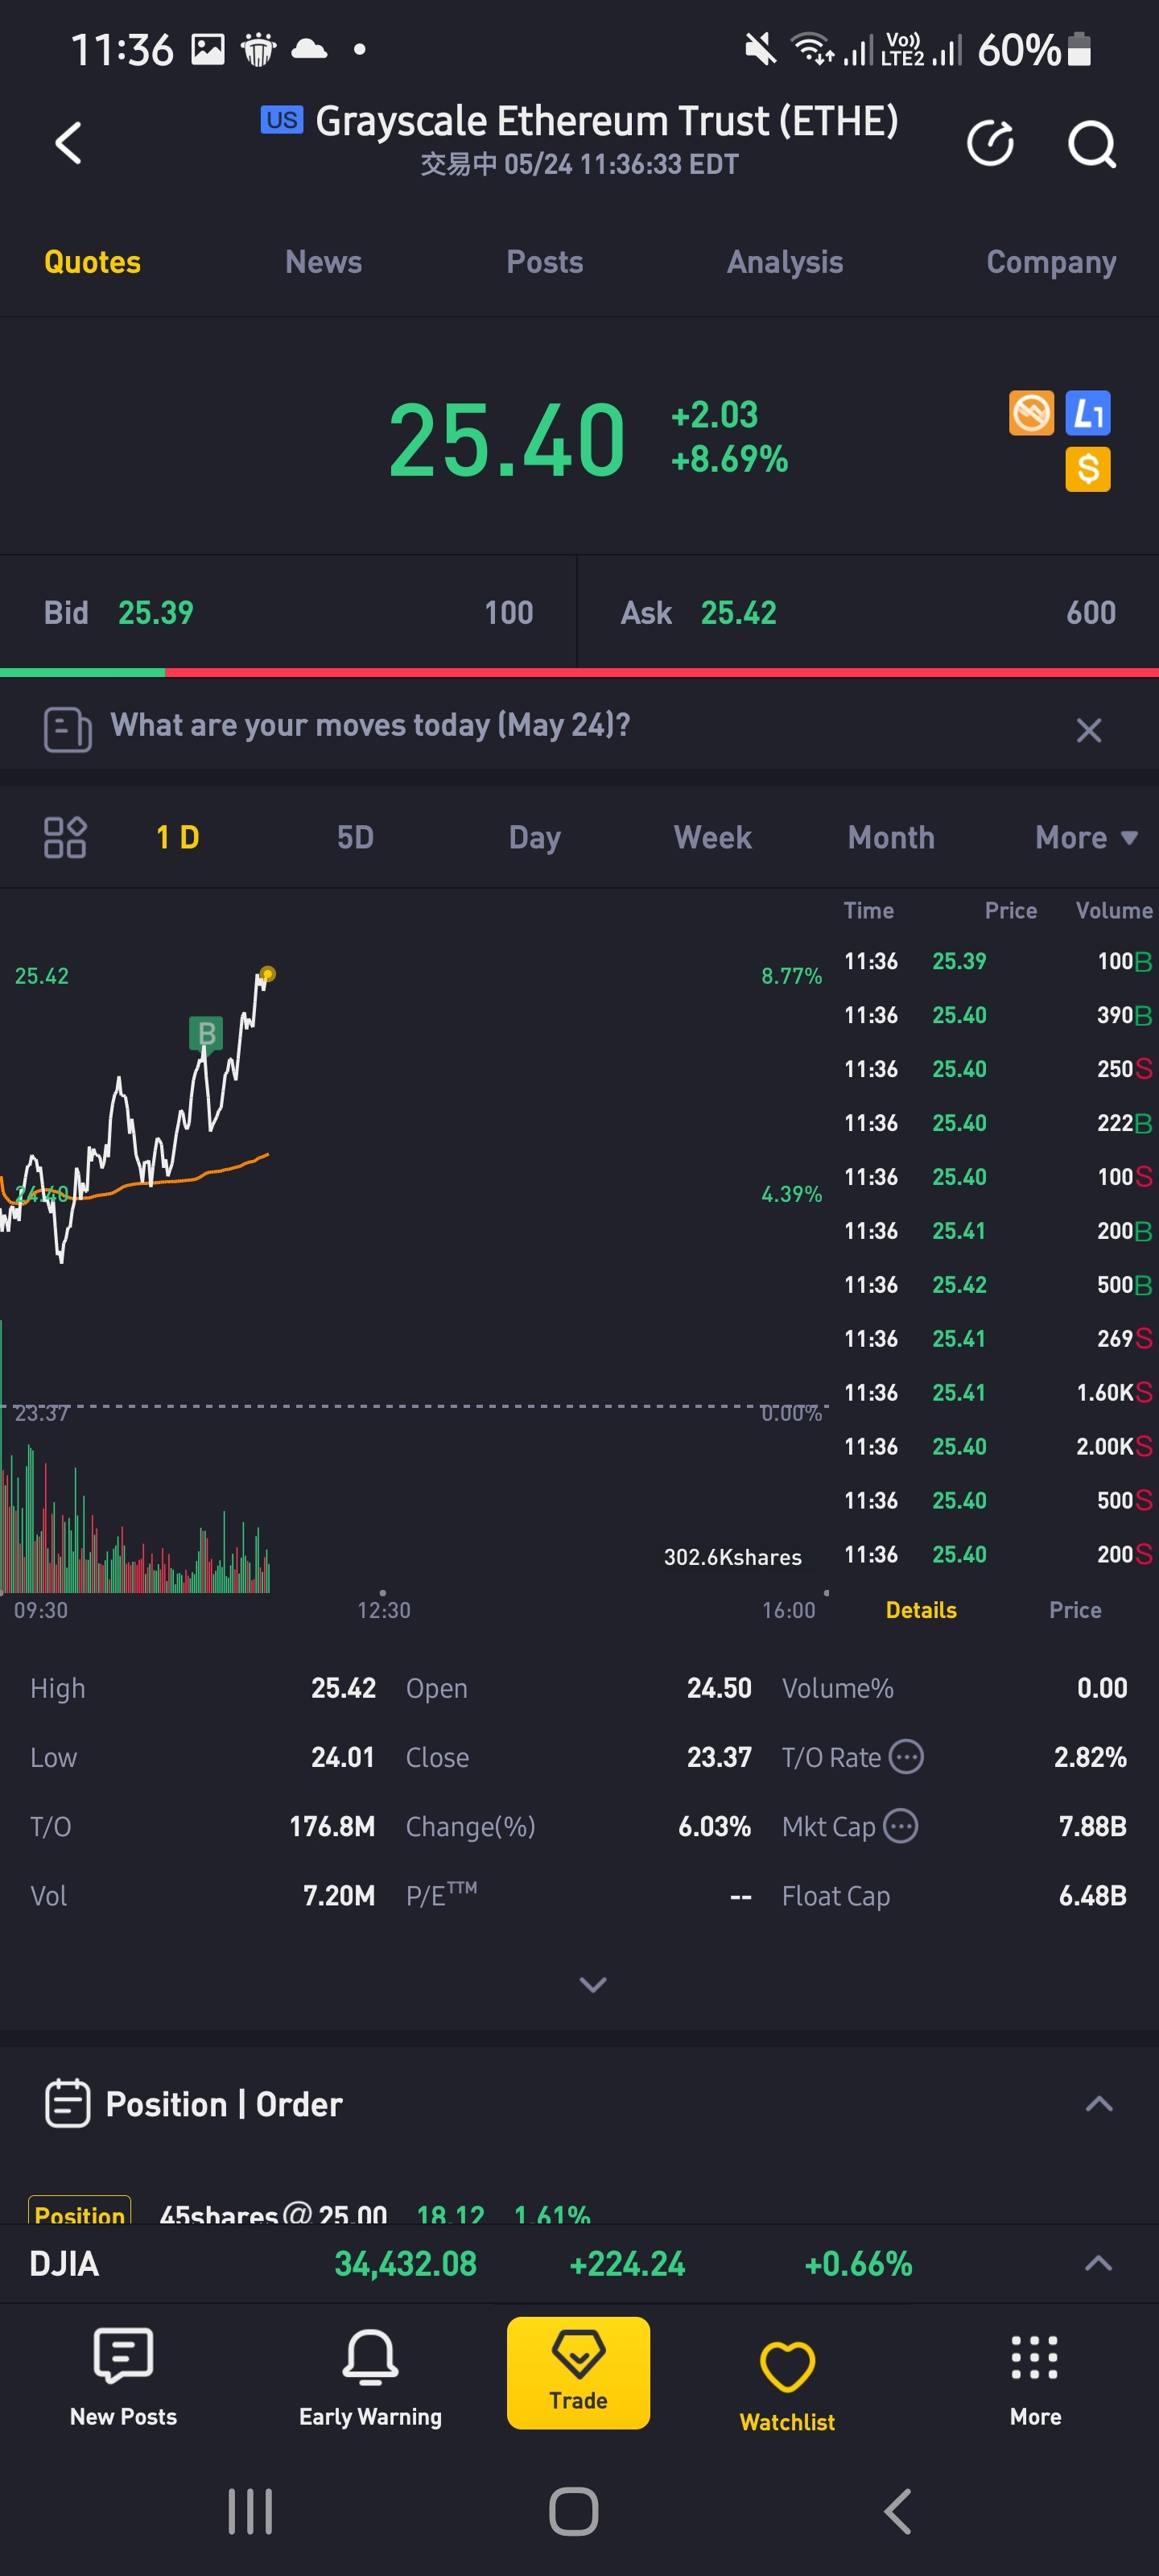Image resolution: width=1159 pixels, height=2576 pixels.
Task: Tap the +8.69% change value
Action: point(729,459)
